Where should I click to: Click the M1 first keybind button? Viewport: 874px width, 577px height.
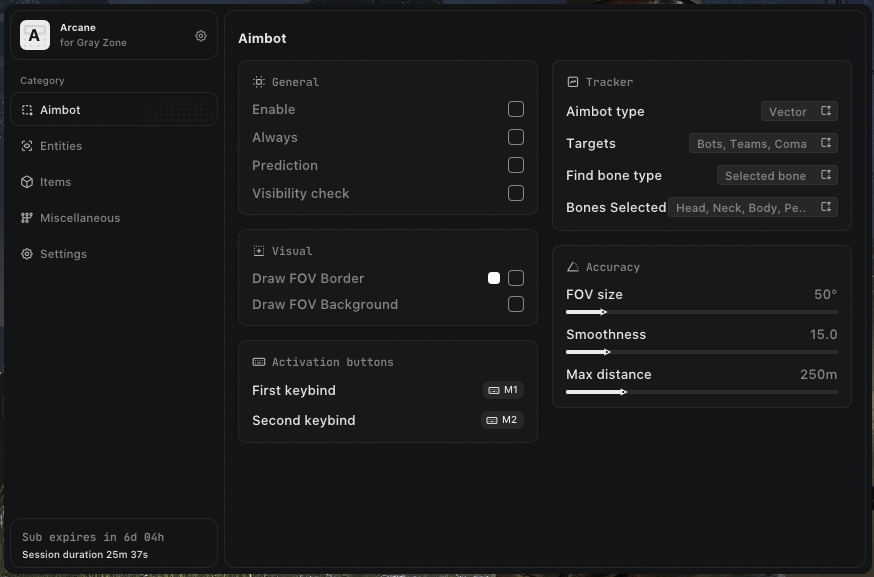[502, 390]
